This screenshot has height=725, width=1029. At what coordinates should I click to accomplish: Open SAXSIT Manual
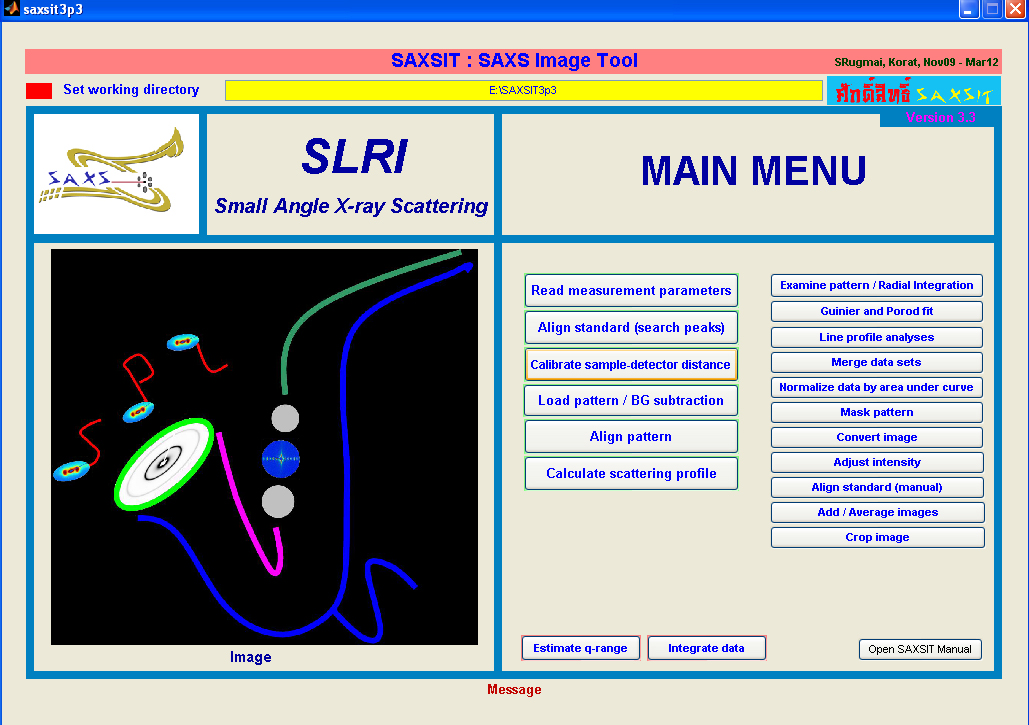pyautogui.click(x=920, y=649)
